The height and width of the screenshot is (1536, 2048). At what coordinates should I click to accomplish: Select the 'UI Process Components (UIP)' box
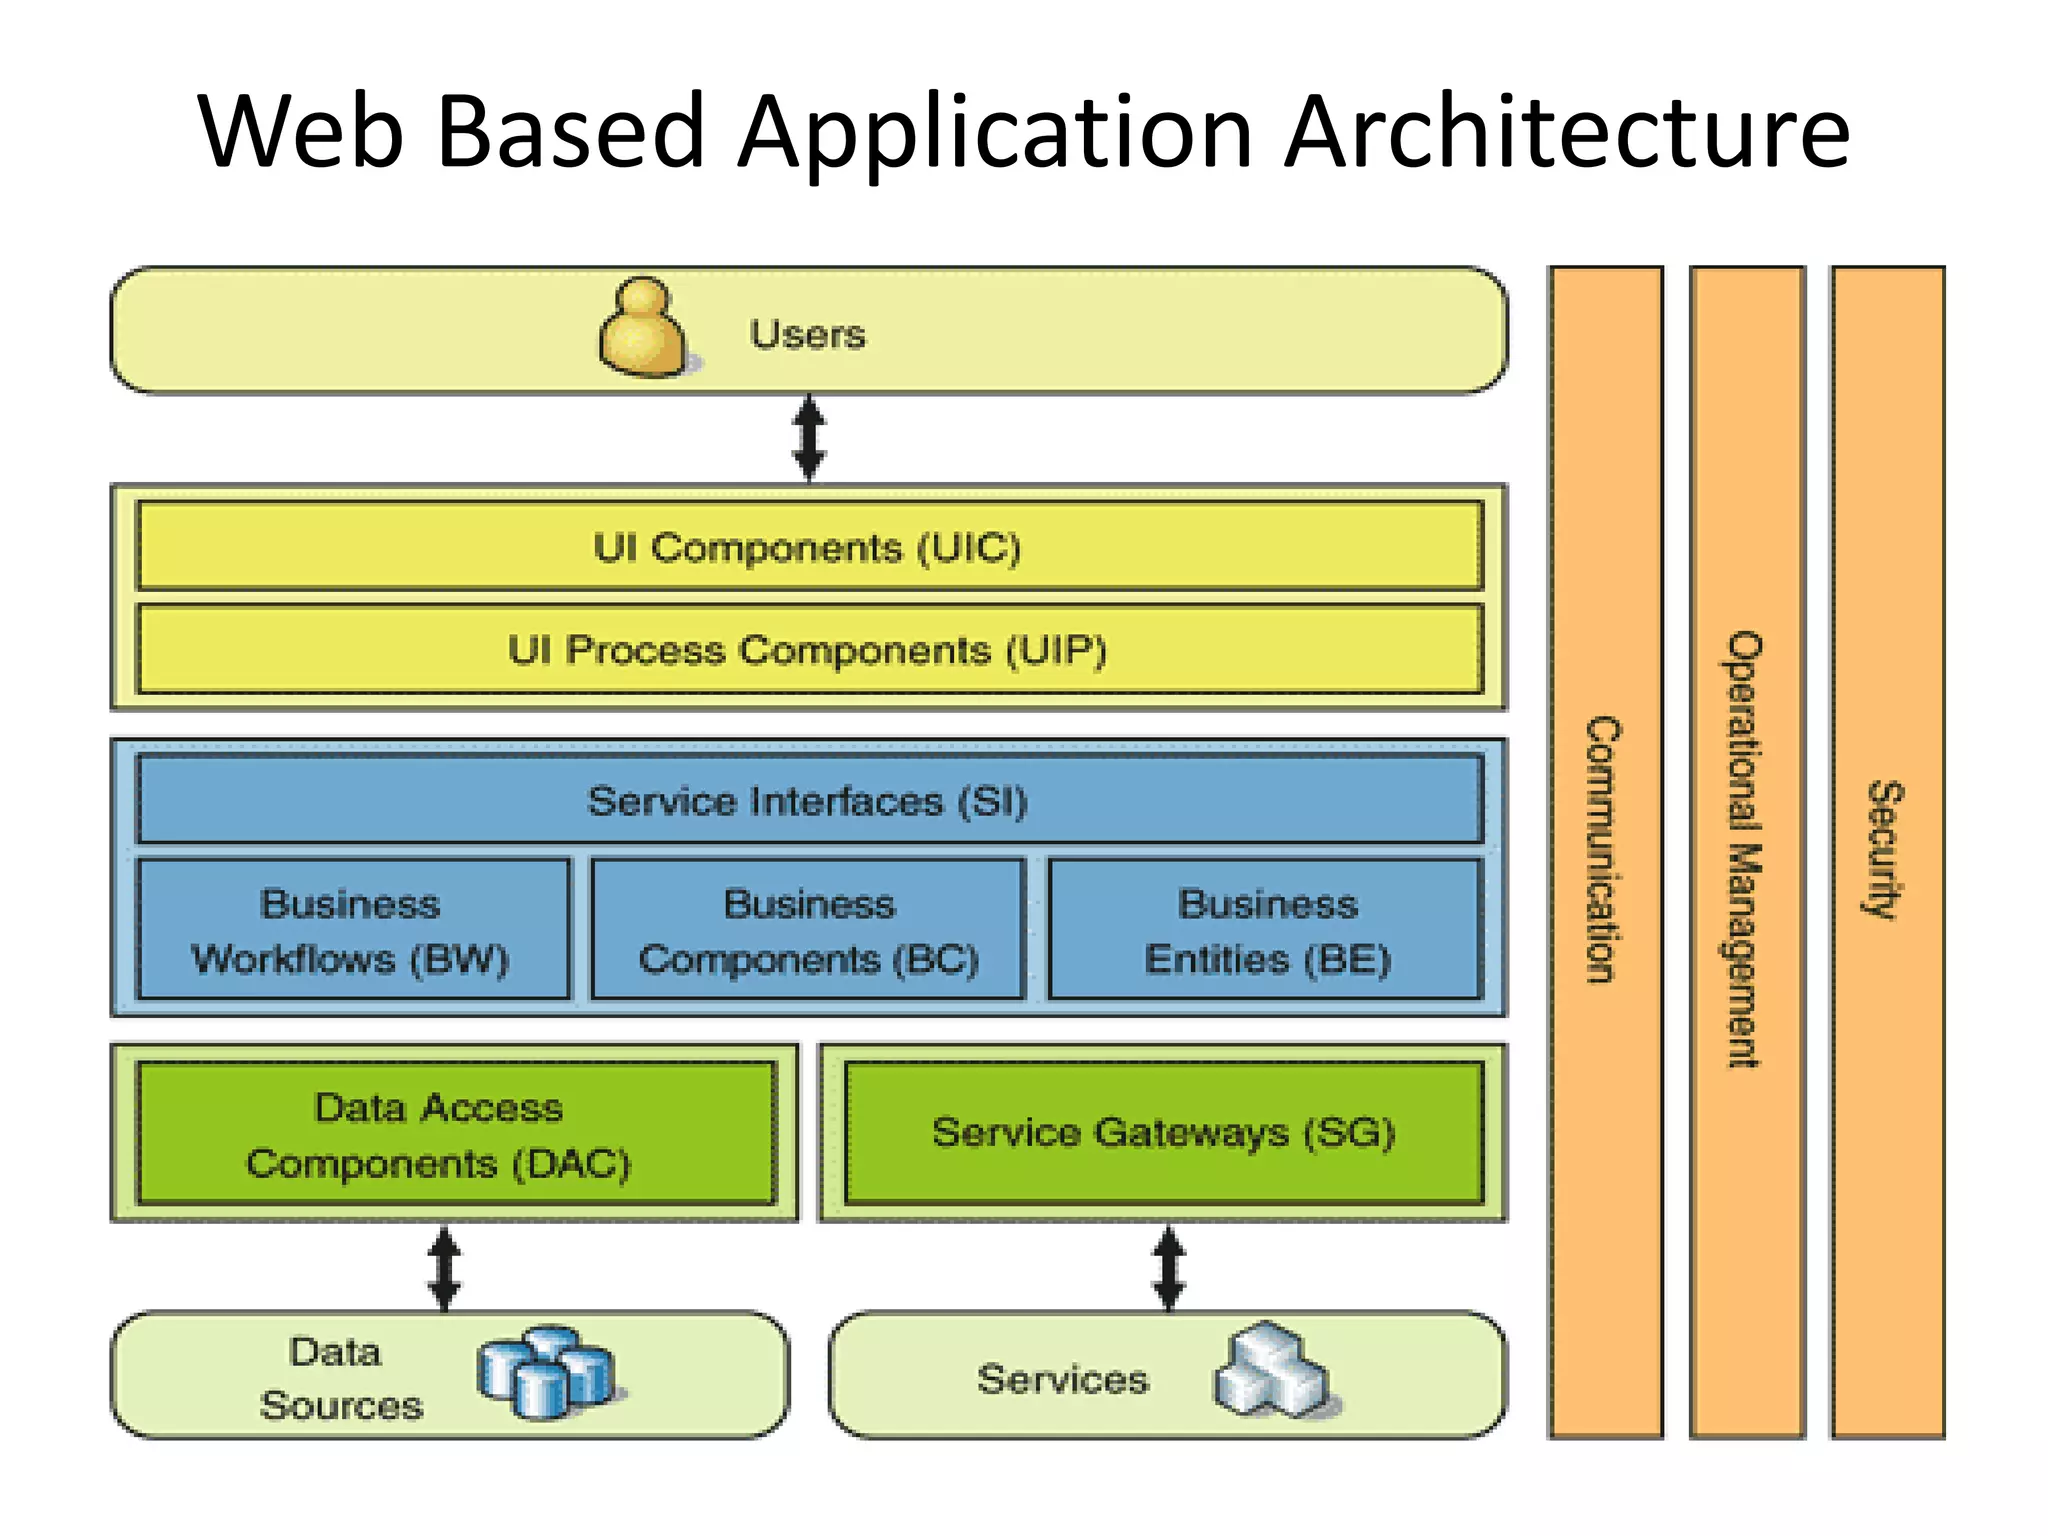click(810, 649)
